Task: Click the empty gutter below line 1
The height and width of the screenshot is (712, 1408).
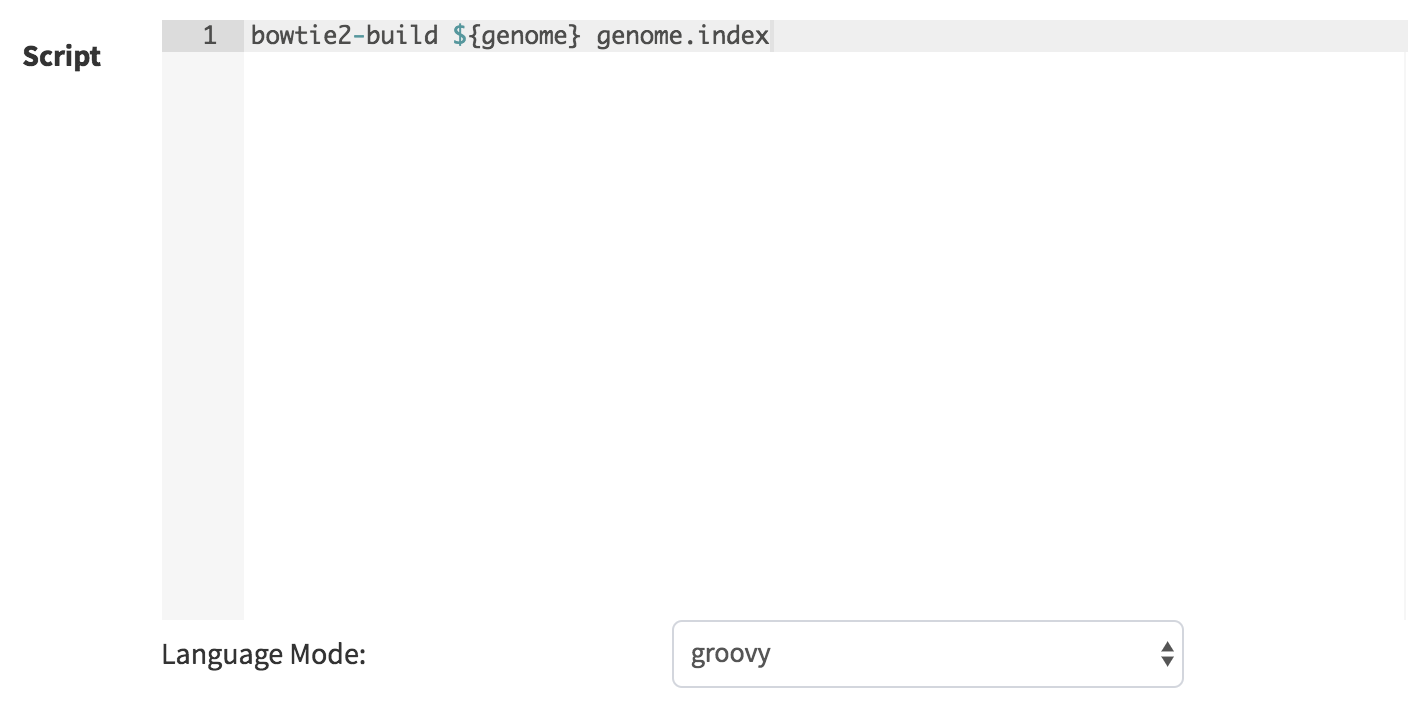Action: (x=202, y=335)
